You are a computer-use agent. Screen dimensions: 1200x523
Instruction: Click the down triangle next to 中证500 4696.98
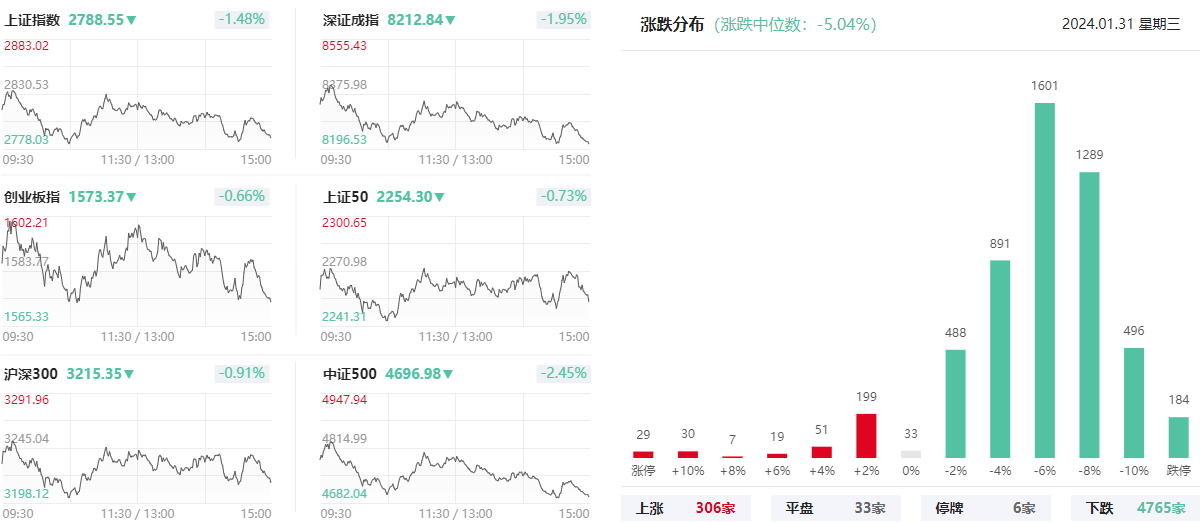449,374
